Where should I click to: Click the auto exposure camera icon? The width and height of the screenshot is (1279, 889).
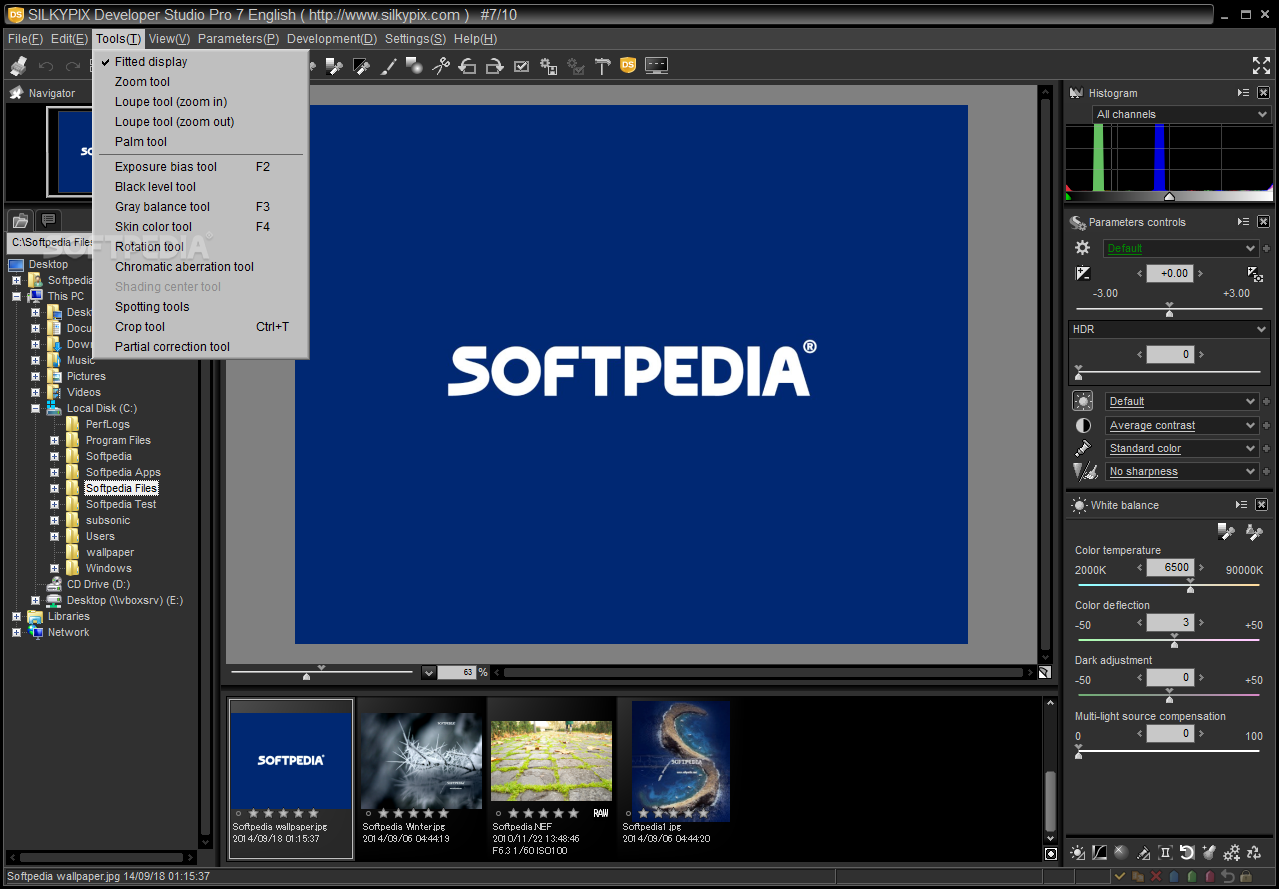click(x=1256, y=273)
